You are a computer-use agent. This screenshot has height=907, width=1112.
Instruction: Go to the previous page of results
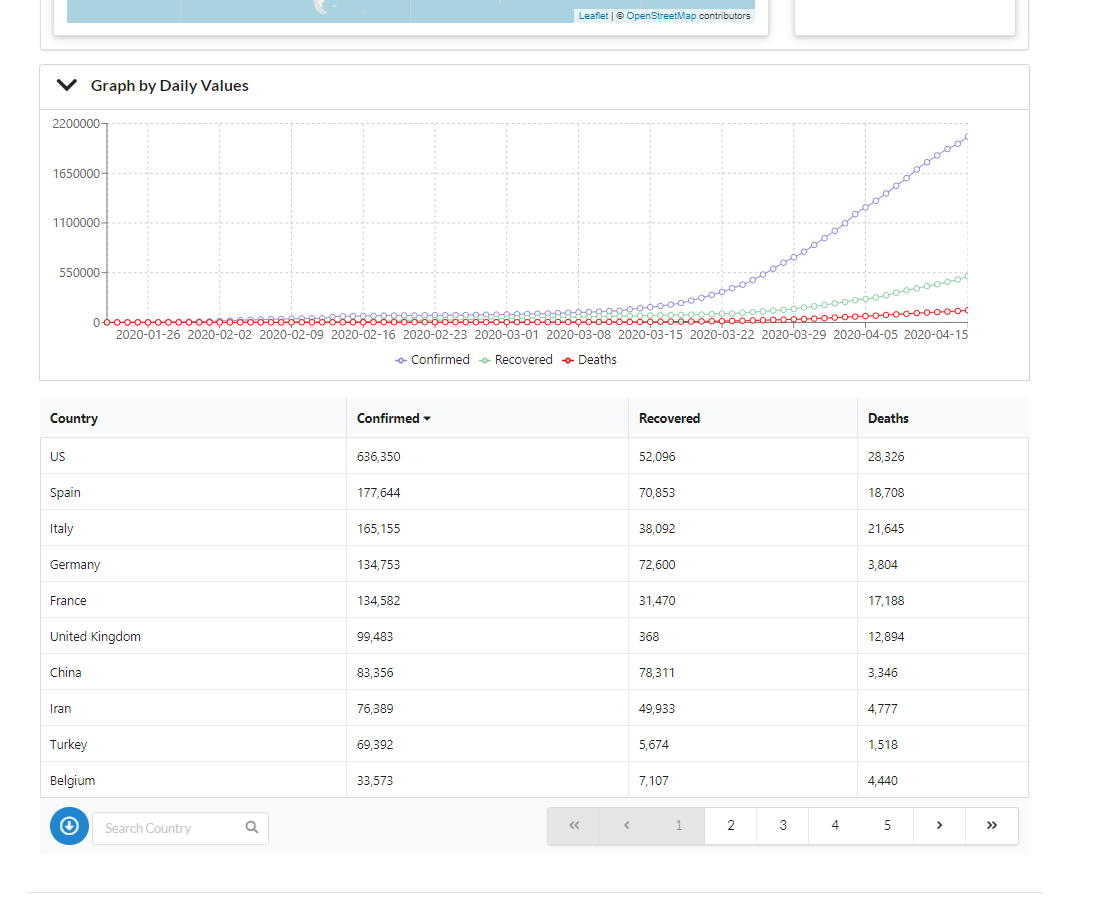coord(626,825)
